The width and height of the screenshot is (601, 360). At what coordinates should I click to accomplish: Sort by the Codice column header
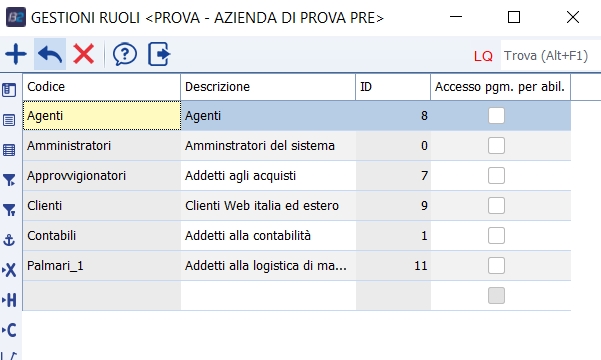click(x=102, y=87)
